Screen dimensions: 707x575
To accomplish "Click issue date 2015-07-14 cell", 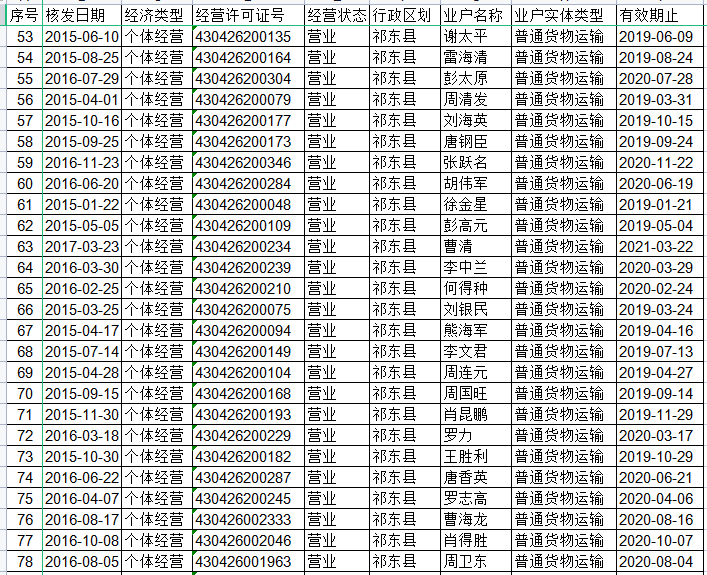I will 81,351.
